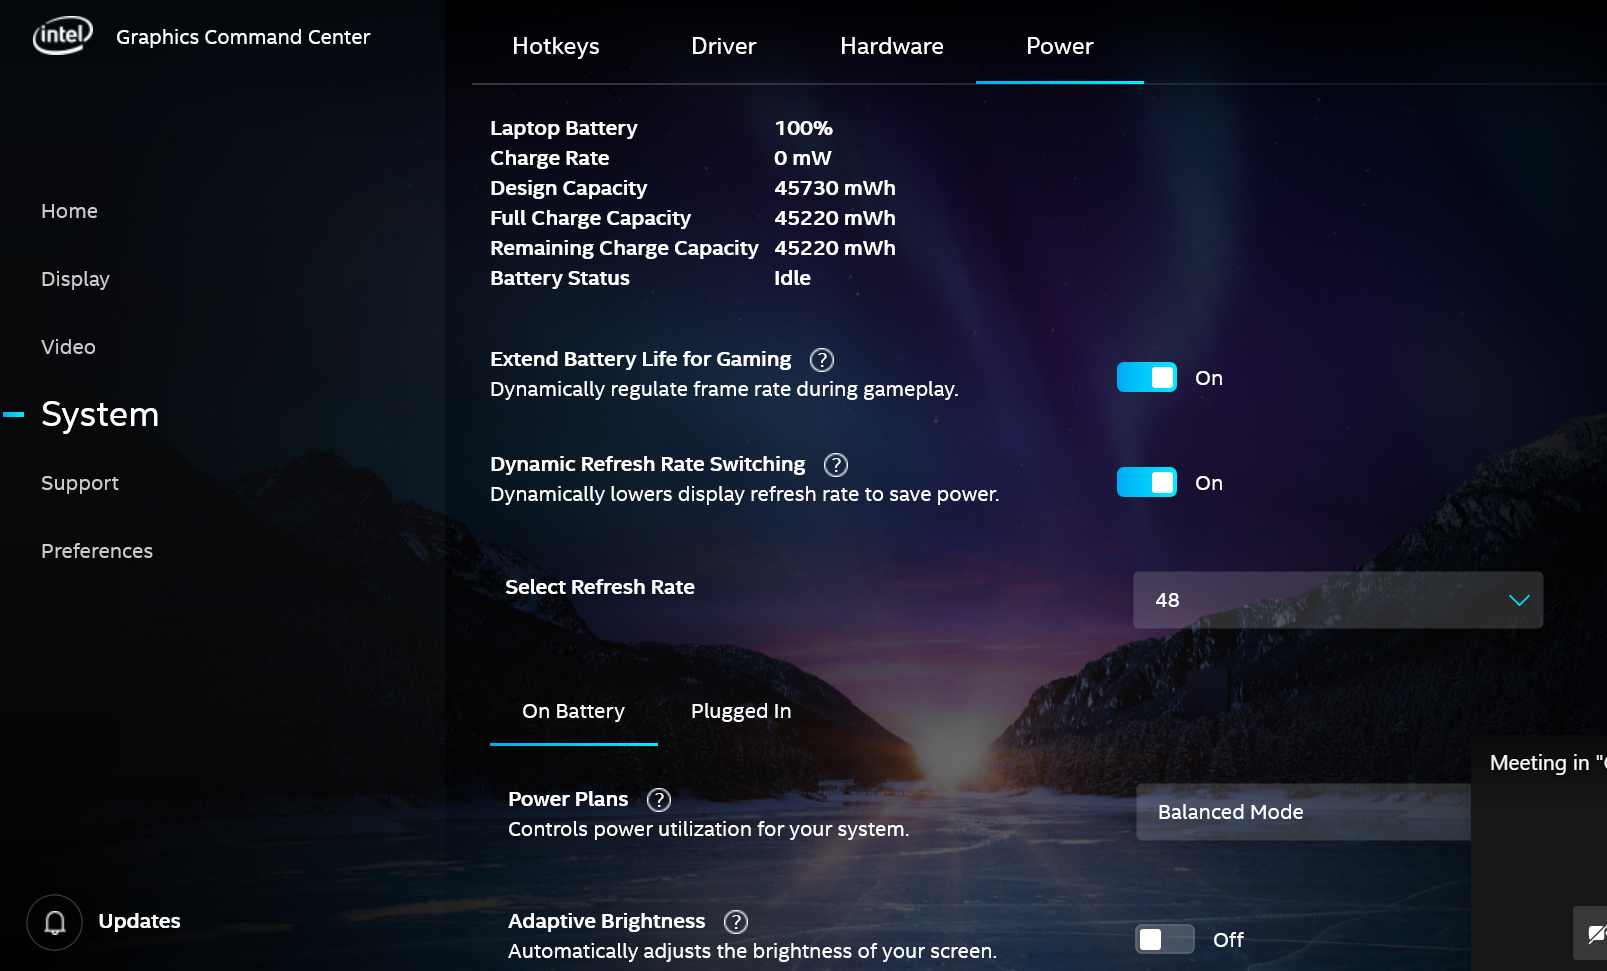Disable Extend Battery Life for Gaming toggle
The width and height of the screenshot is (1607, 971).
coord(1146,378)
